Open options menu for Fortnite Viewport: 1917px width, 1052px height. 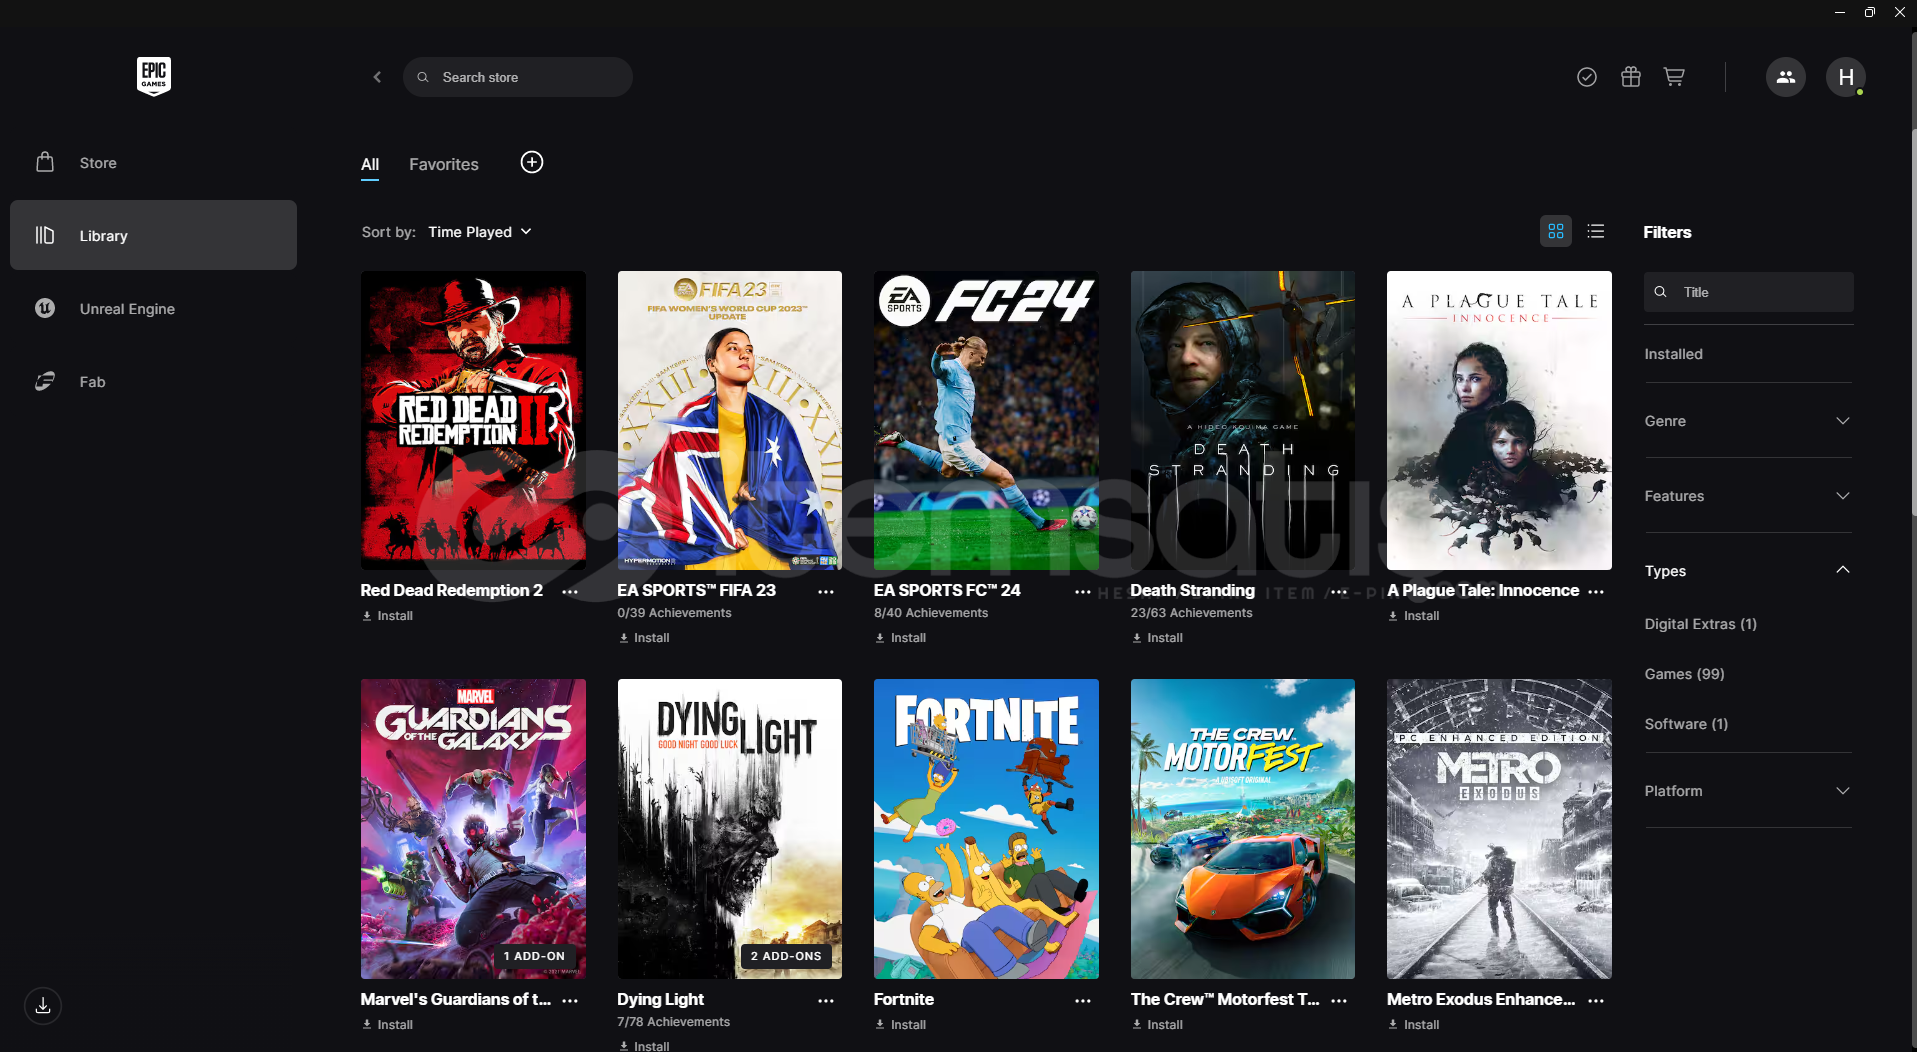(1082, 1000)
